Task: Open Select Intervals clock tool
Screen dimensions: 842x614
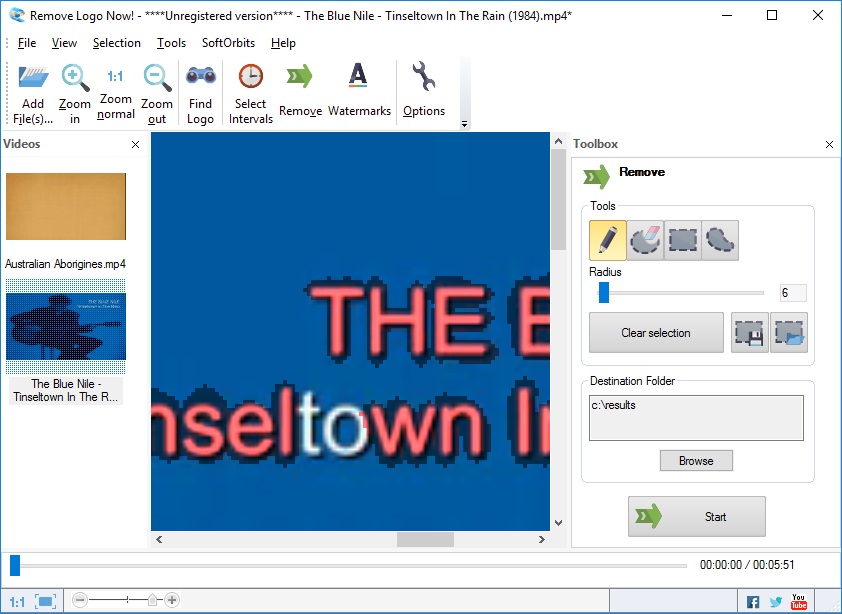Action: coord(251,76)
